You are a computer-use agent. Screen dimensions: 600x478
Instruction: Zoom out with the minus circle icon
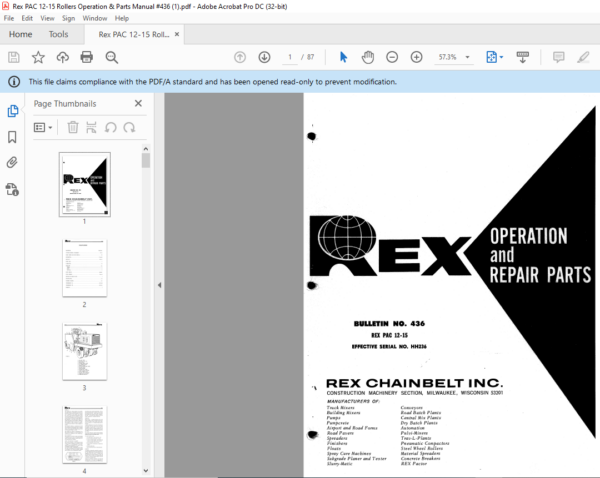tap(392, 57)
